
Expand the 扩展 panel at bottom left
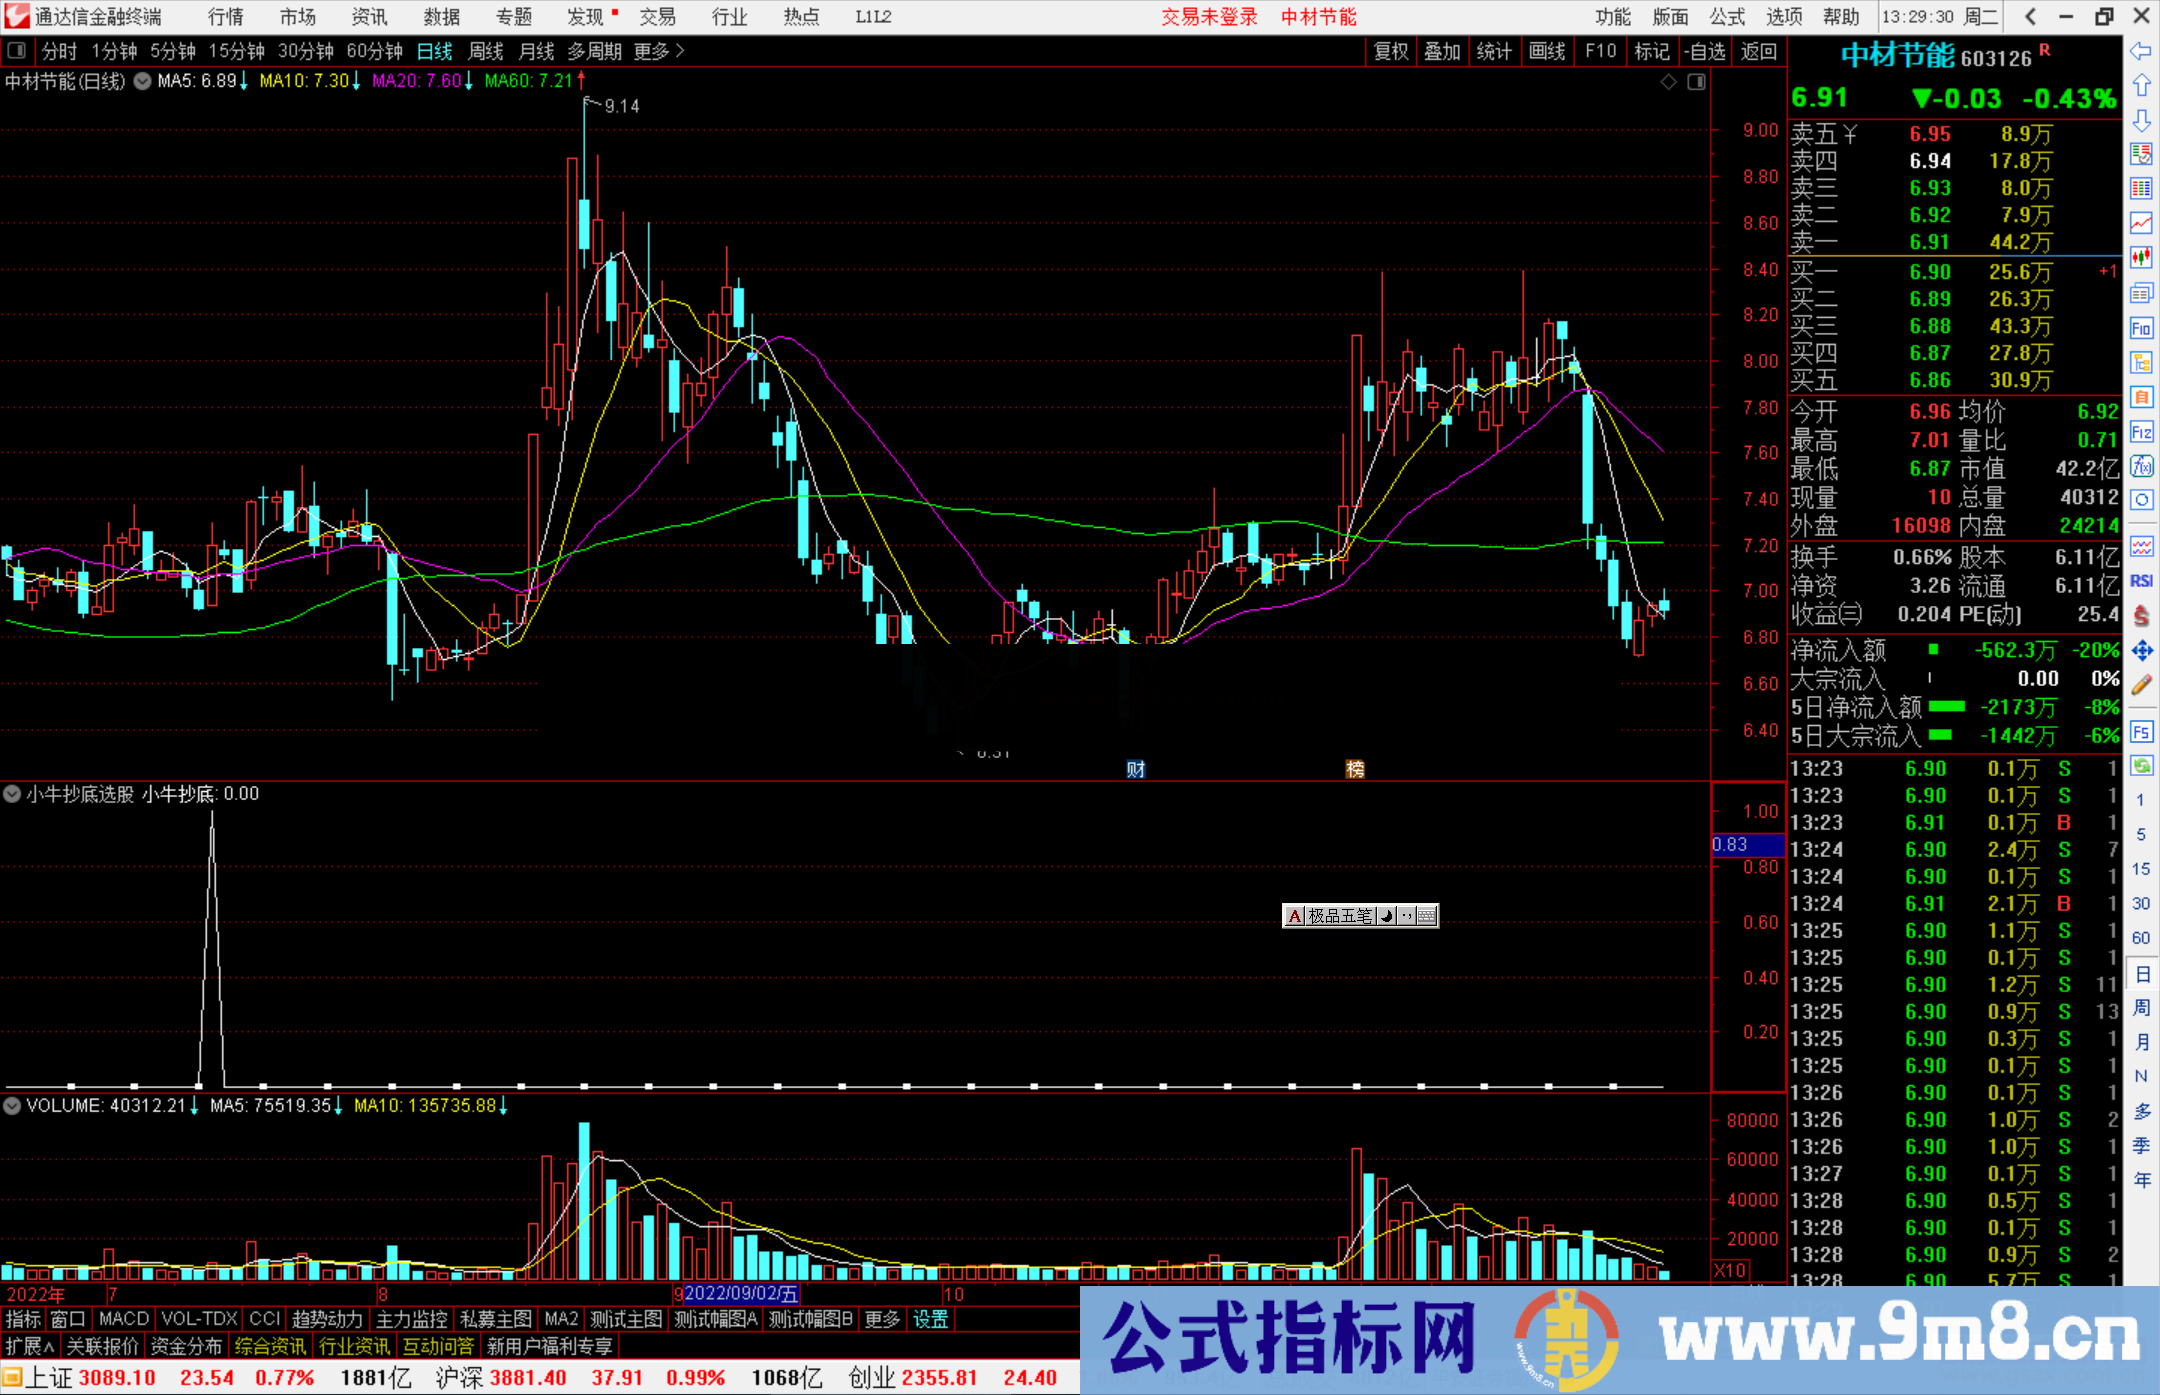click(x=30, y=1346)
